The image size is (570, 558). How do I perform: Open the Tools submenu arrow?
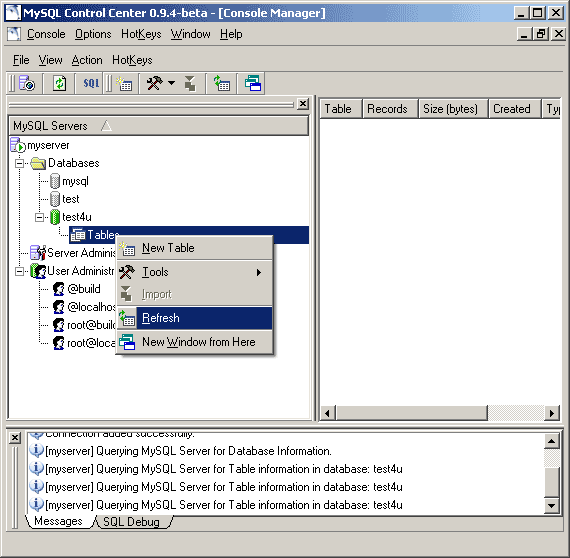click(x=258, y=272)
